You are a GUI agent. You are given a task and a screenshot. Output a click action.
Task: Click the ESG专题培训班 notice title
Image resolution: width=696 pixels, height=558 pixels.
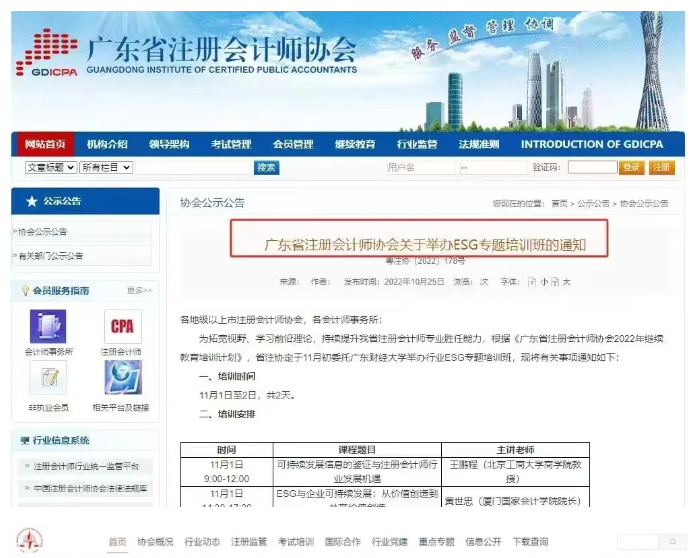(425, 245)
